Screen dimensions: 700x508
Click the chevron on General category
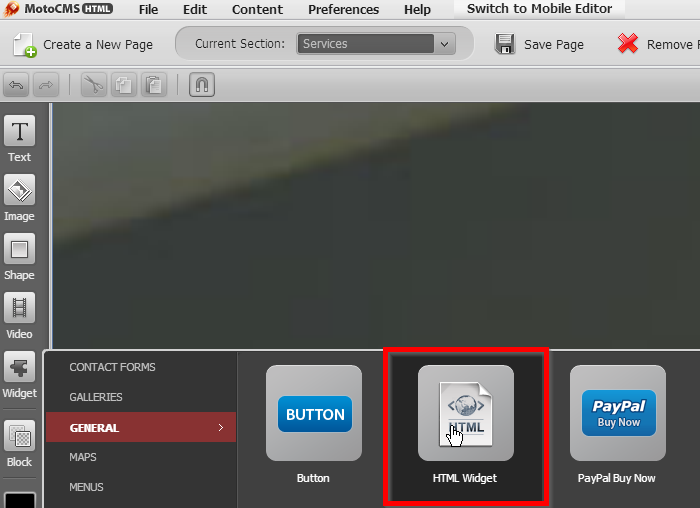point(221,428)
